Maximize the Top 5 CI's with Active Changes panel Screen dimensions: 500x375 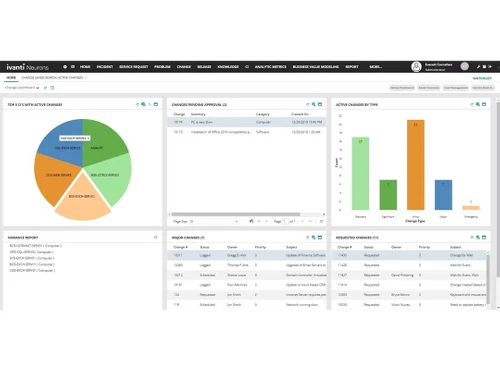click(156, 104)
